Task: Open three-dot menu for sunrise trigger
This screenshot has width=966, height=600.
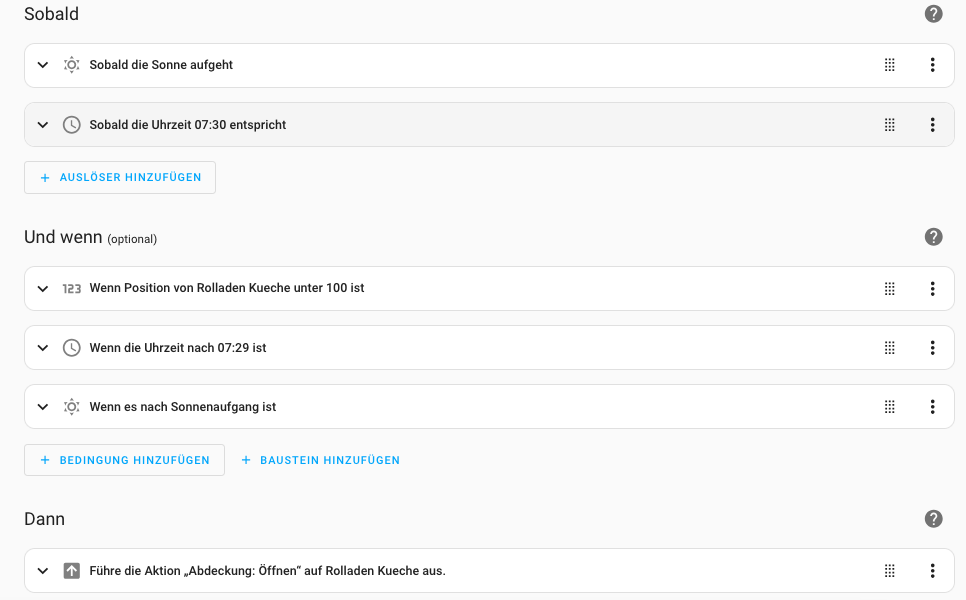Action: tap(932, 65)
